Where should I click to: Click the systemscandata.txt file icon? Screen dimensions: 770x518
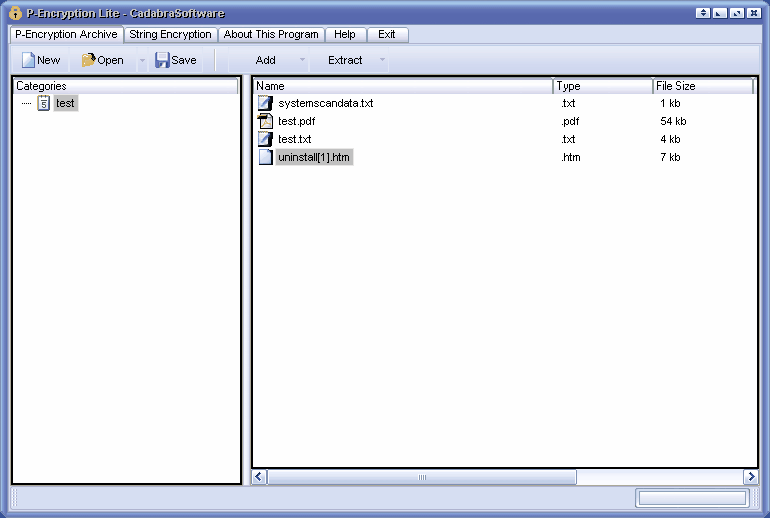265,103
